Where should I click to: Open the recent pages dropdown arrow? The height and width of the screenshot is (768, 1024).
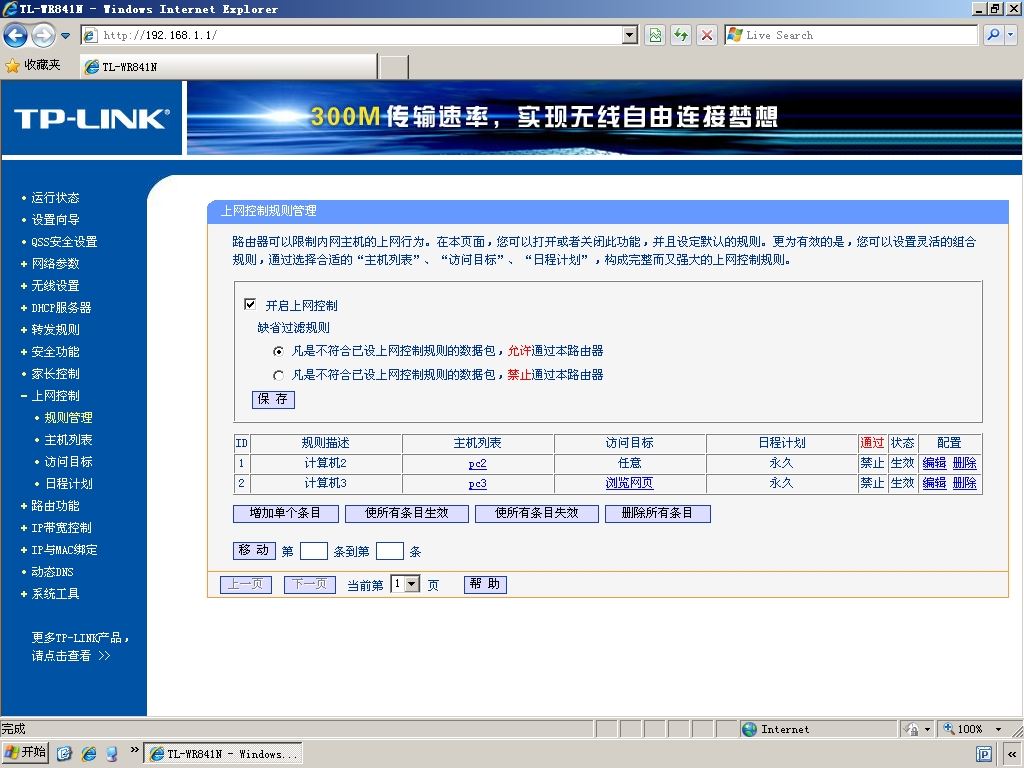(x=65, y=35)
